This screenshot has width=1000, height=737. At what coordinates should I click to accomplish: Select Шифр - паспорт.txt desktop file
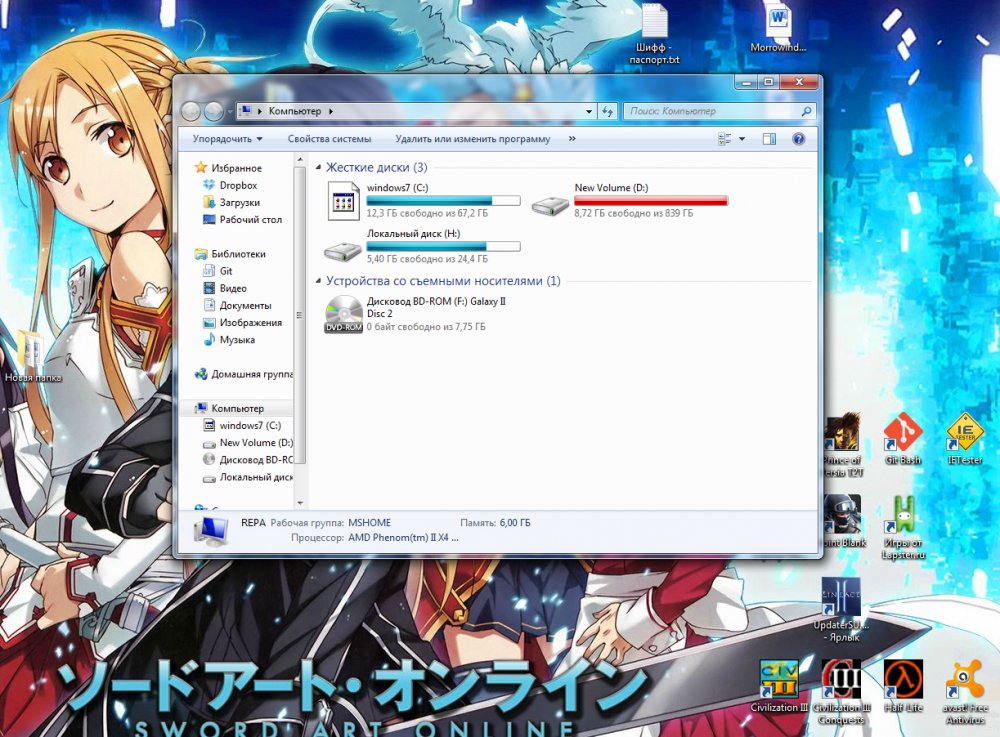tap(654, 35)
